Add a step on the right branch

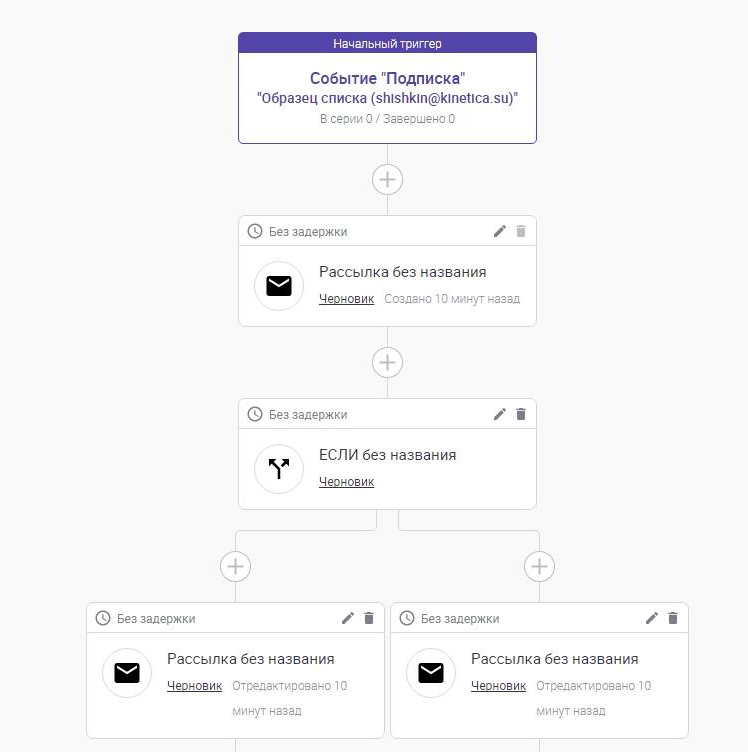click(x=539, y=566)
